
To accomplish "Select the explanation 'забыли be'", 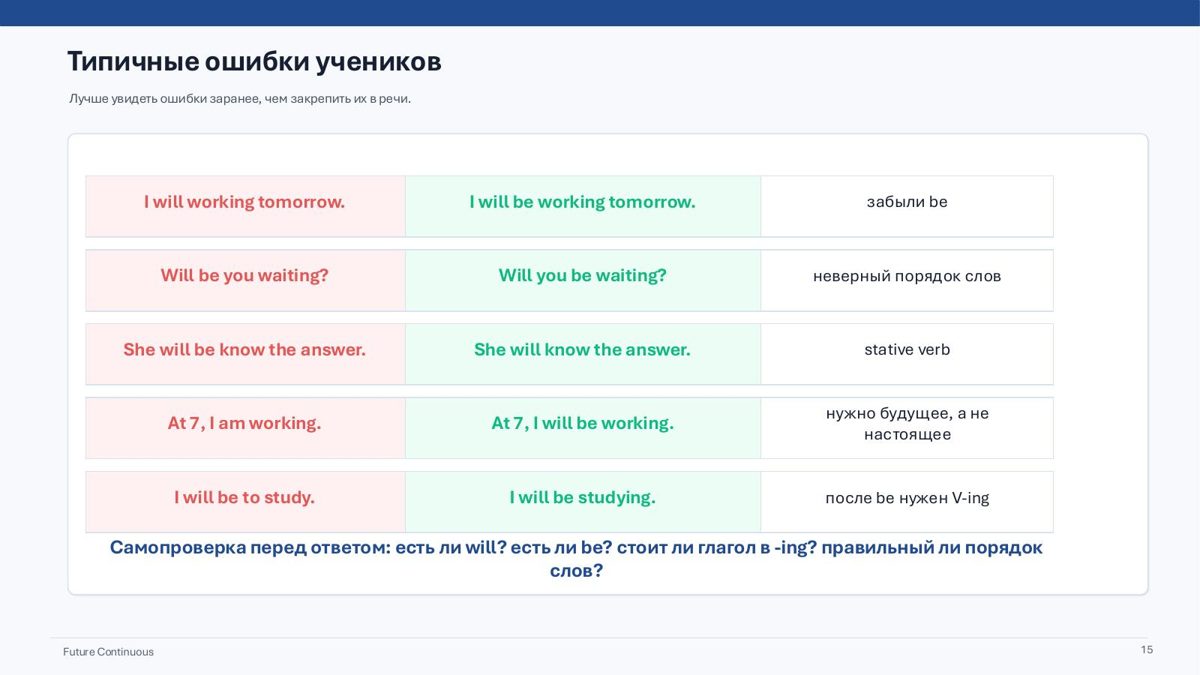I will click(x=907, y=202).
